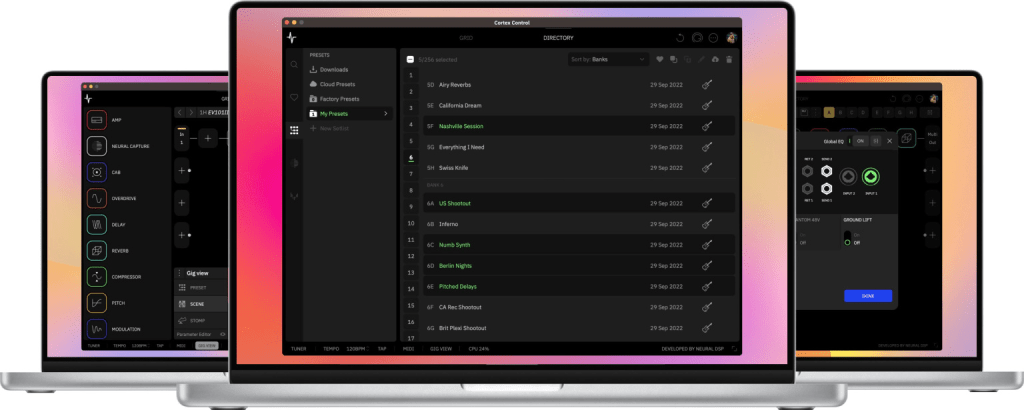Switch to the GRID tab
Image resolution: width=1024 pixels, height=410 pixels.
click(466, 37)
